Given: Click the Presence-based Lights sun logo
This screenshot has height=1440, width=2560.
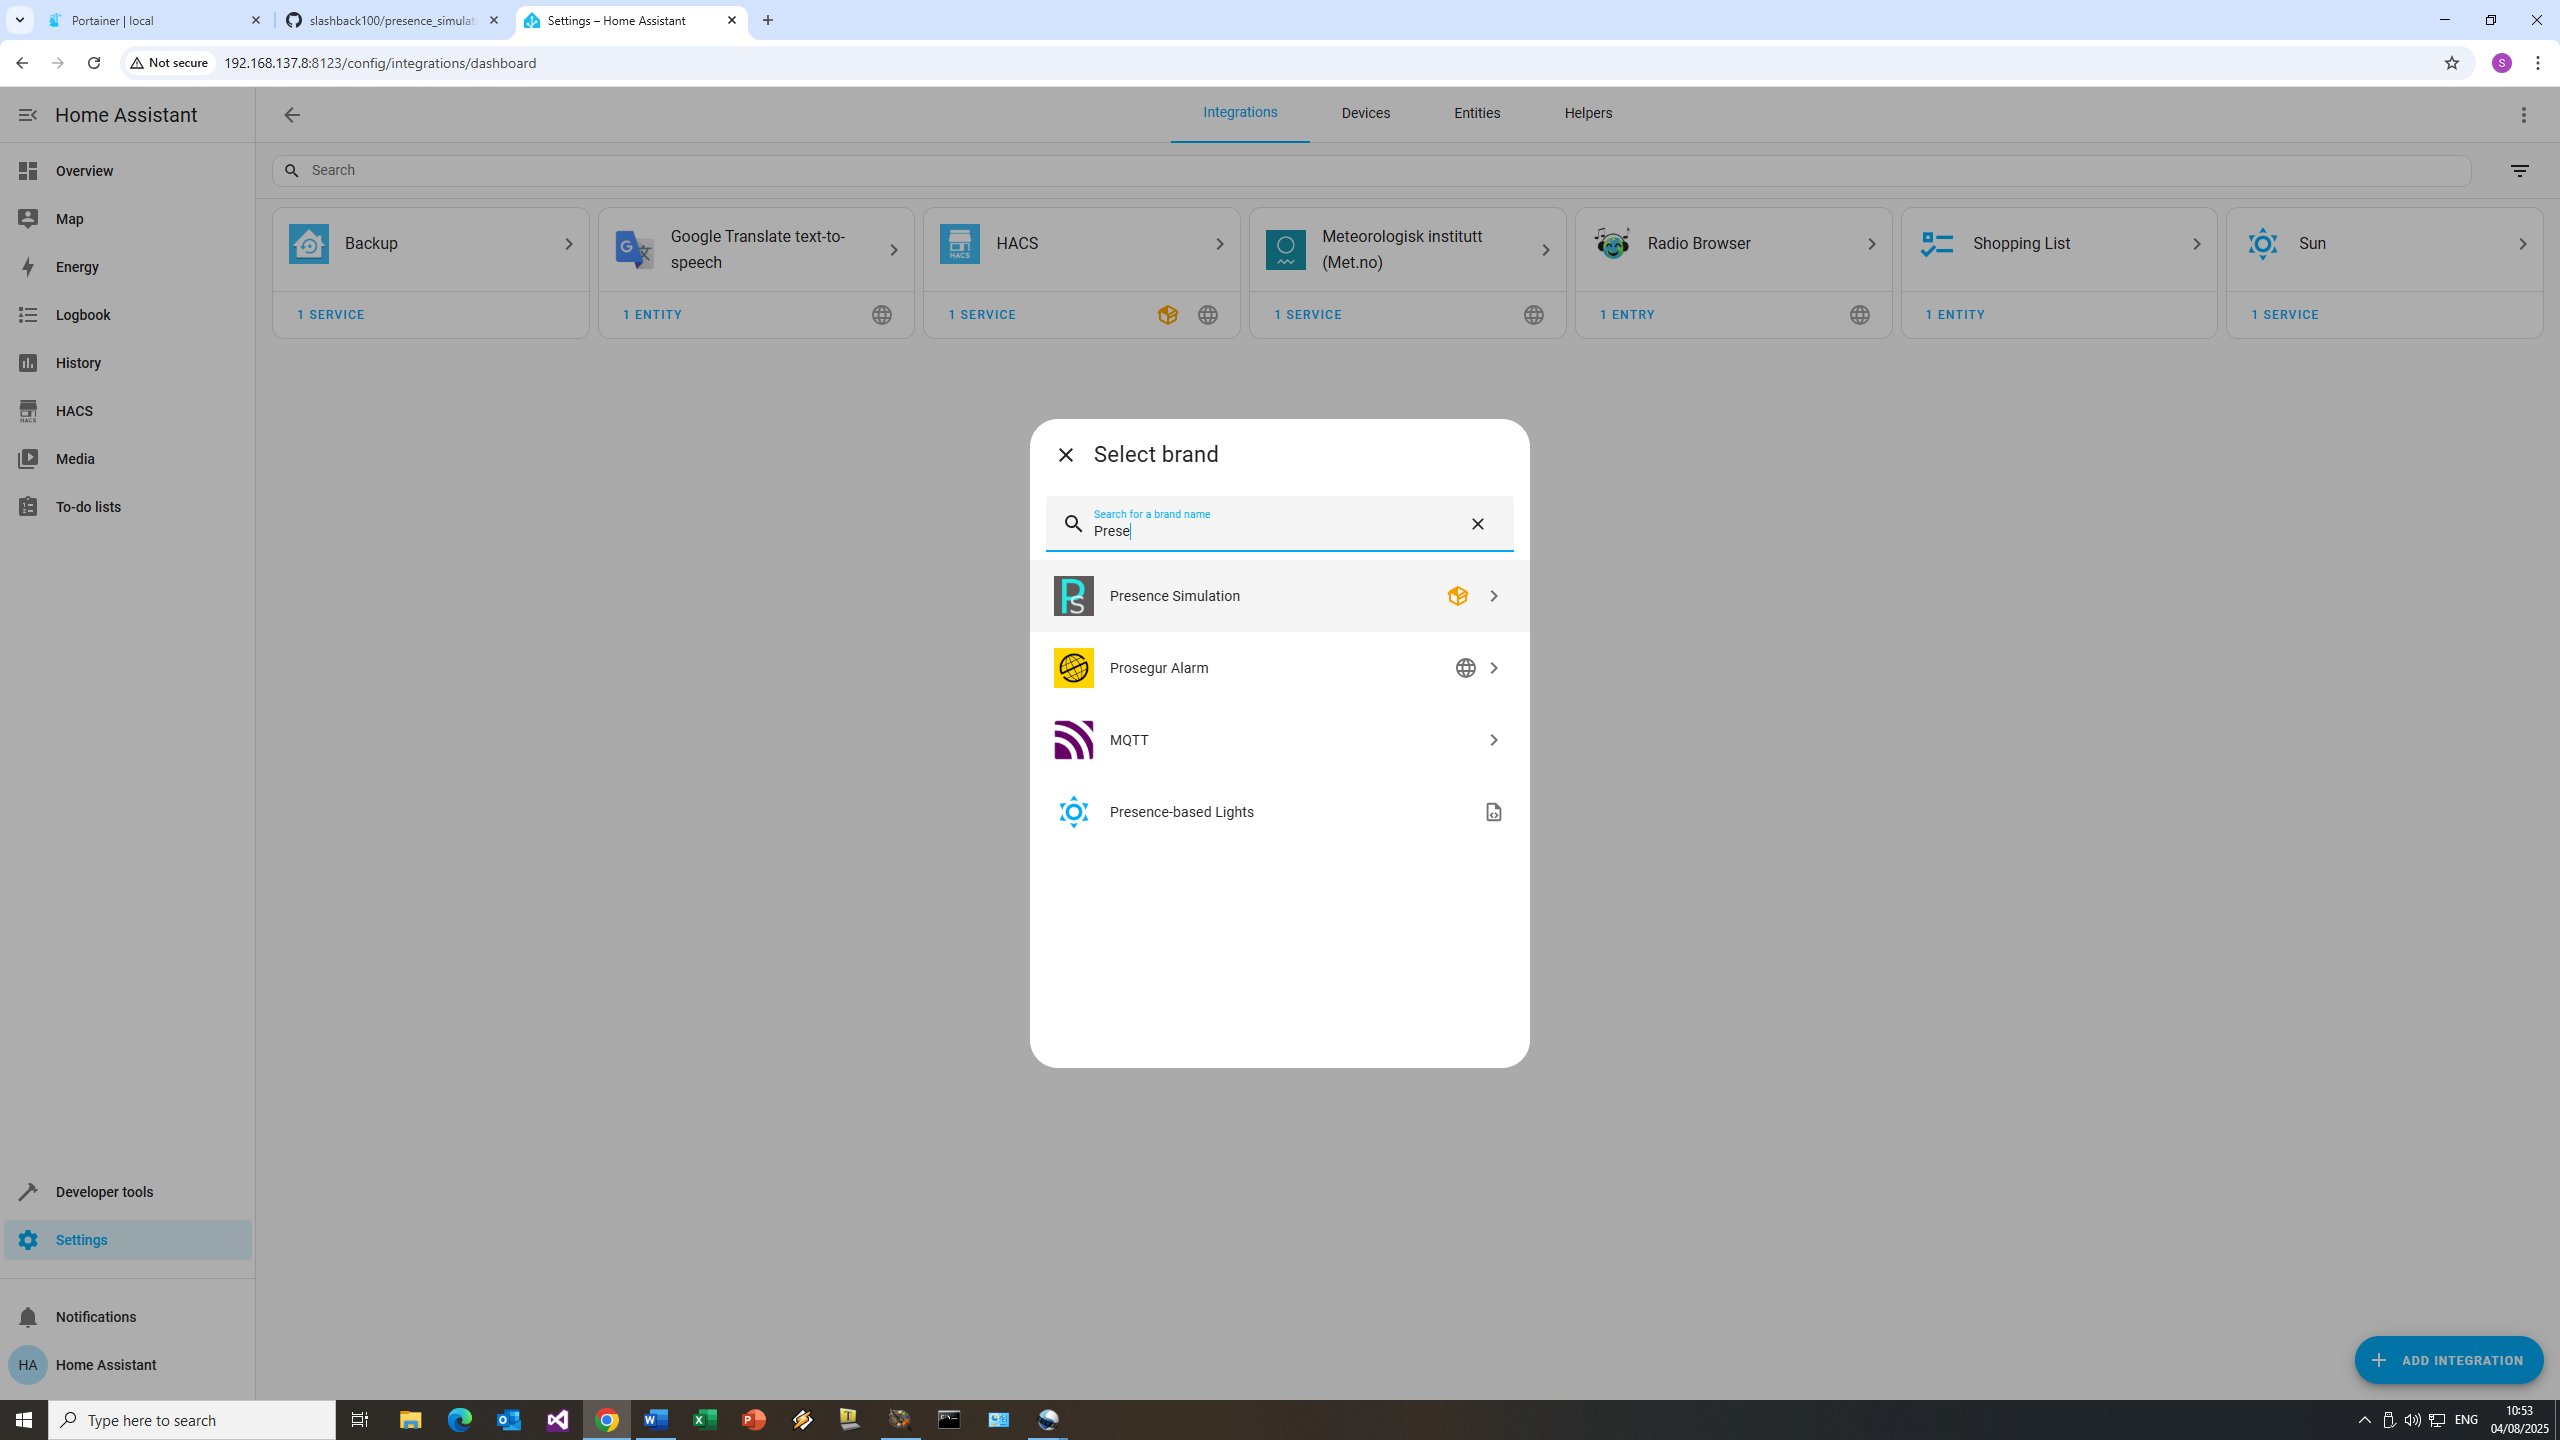Looking at the screenshot, I should coord(1073,812).
